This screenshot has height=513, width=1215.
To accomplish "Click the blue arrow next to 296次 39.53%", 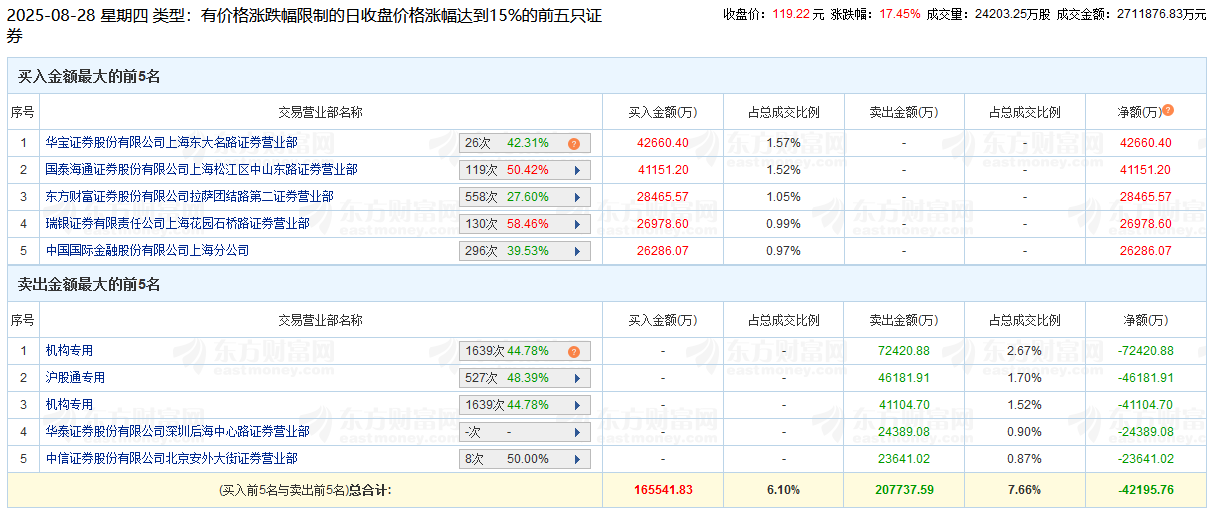I will [577, 251].
